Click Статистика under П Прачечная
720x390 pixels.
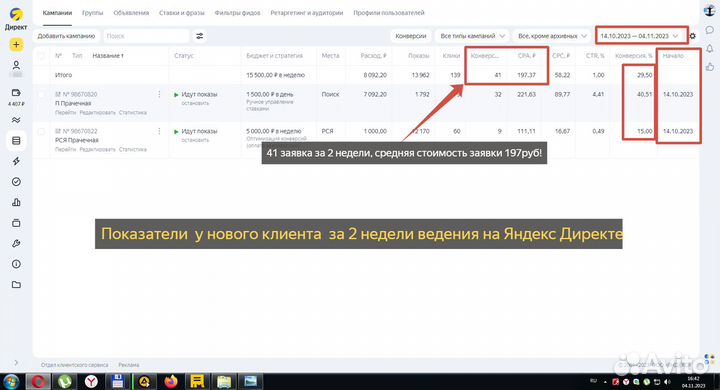(x=133, y=112)
